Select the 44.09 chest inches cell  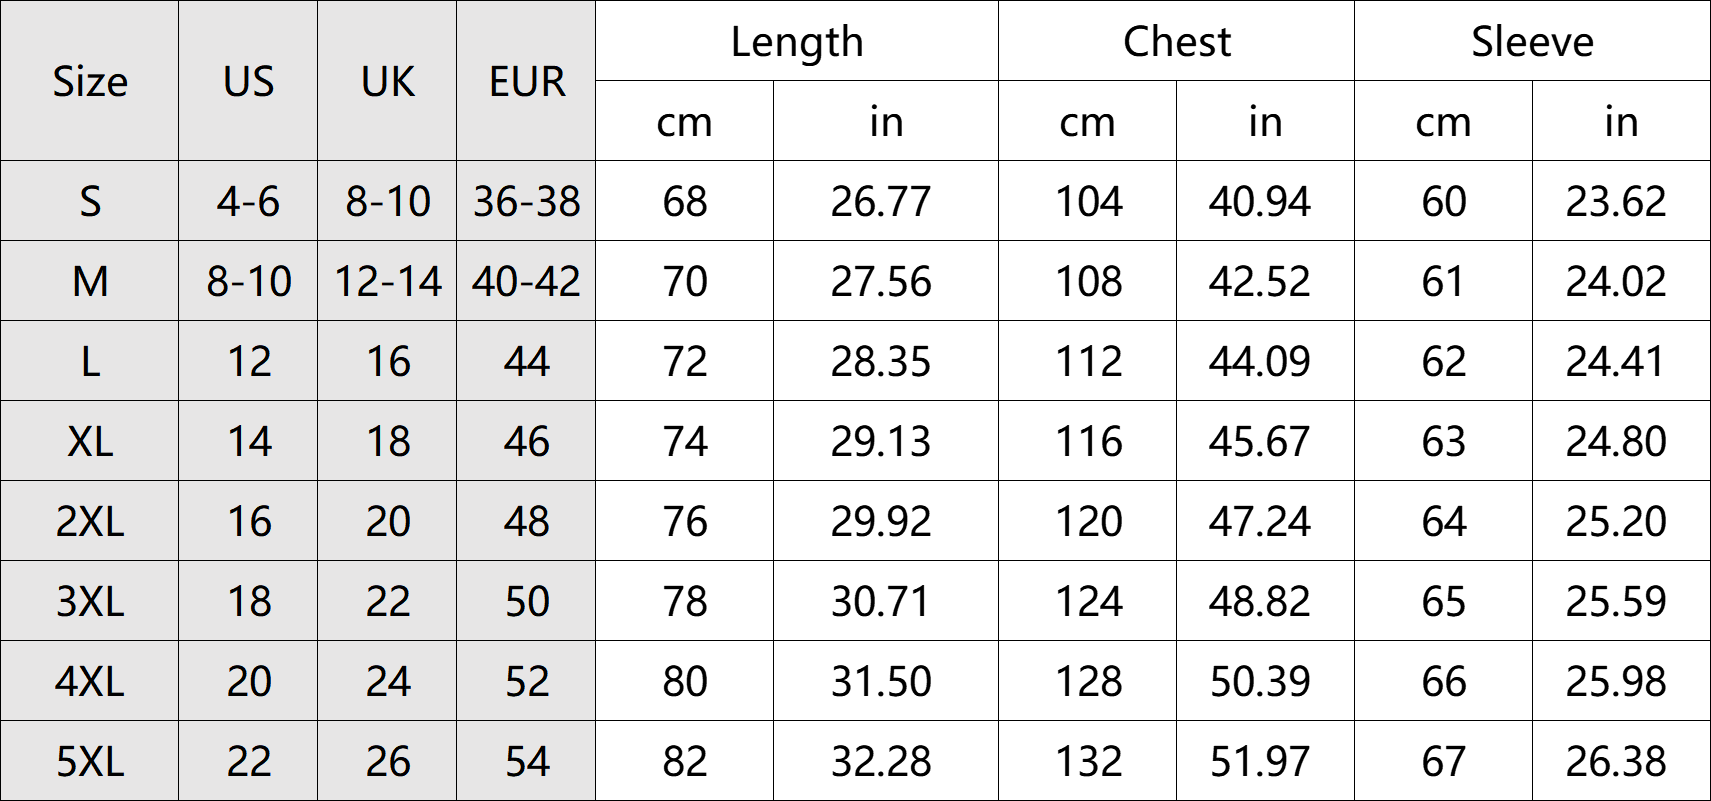[1259, 362]
